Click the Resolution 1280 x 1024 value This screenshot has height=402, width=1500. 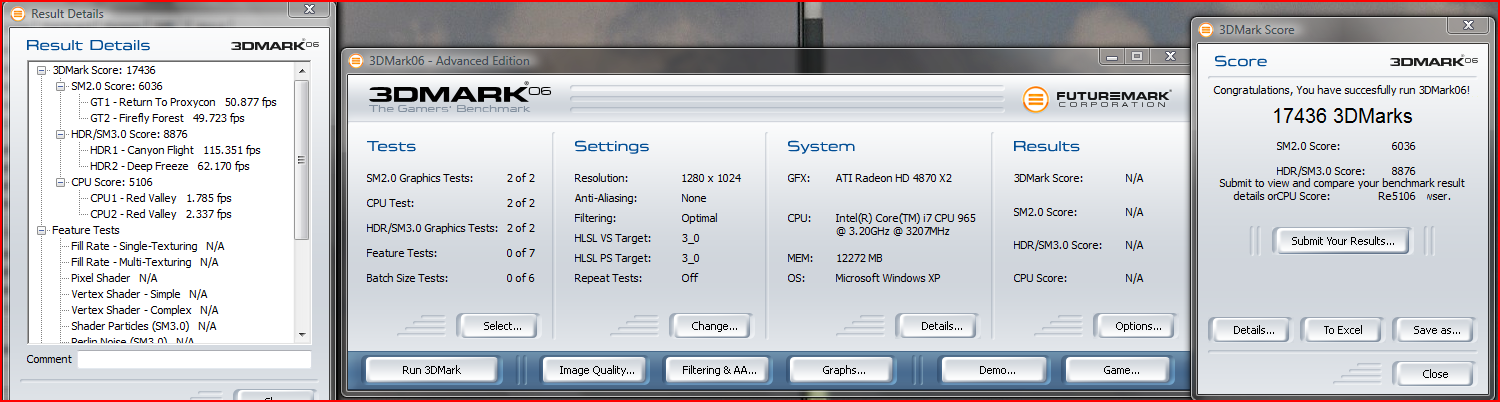[x=711, y=178]
